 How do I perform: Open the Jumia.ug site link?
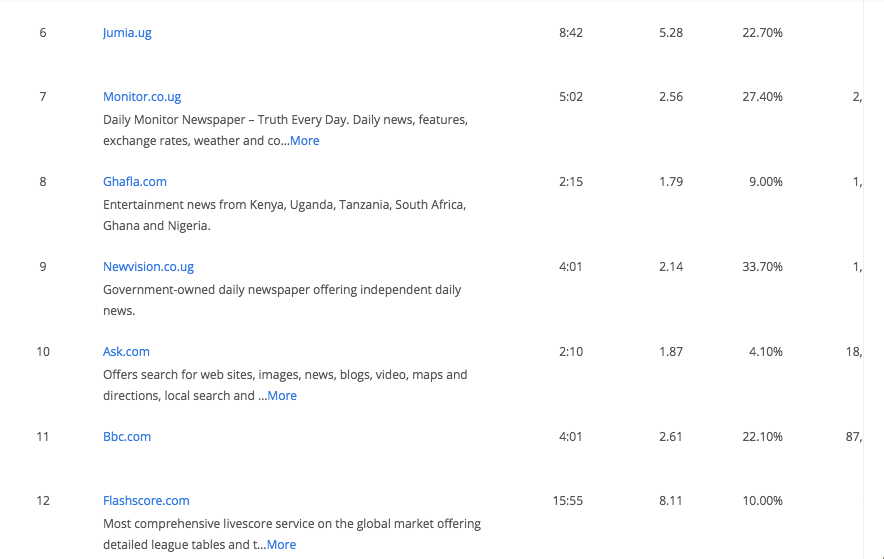127,33
